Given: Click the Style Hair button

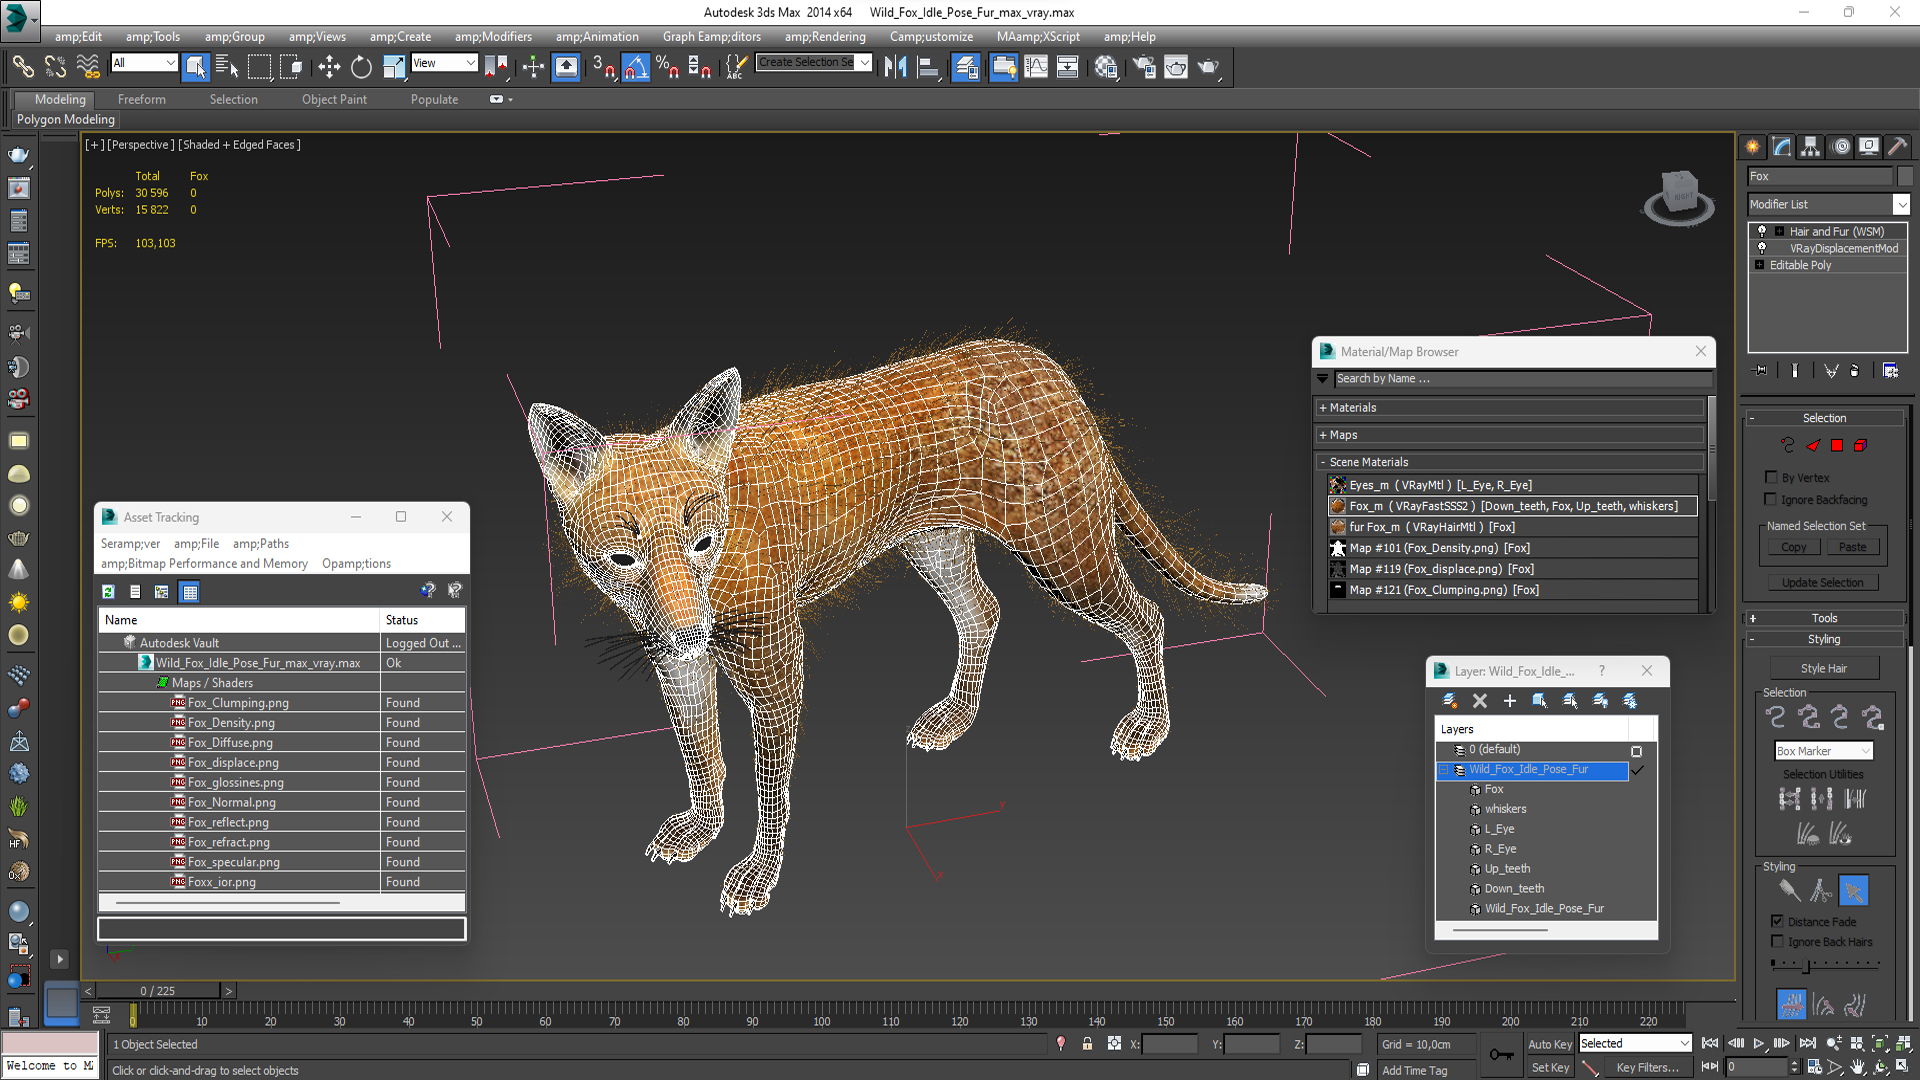Looking at the screenshot, I should tap(1825, 669).
